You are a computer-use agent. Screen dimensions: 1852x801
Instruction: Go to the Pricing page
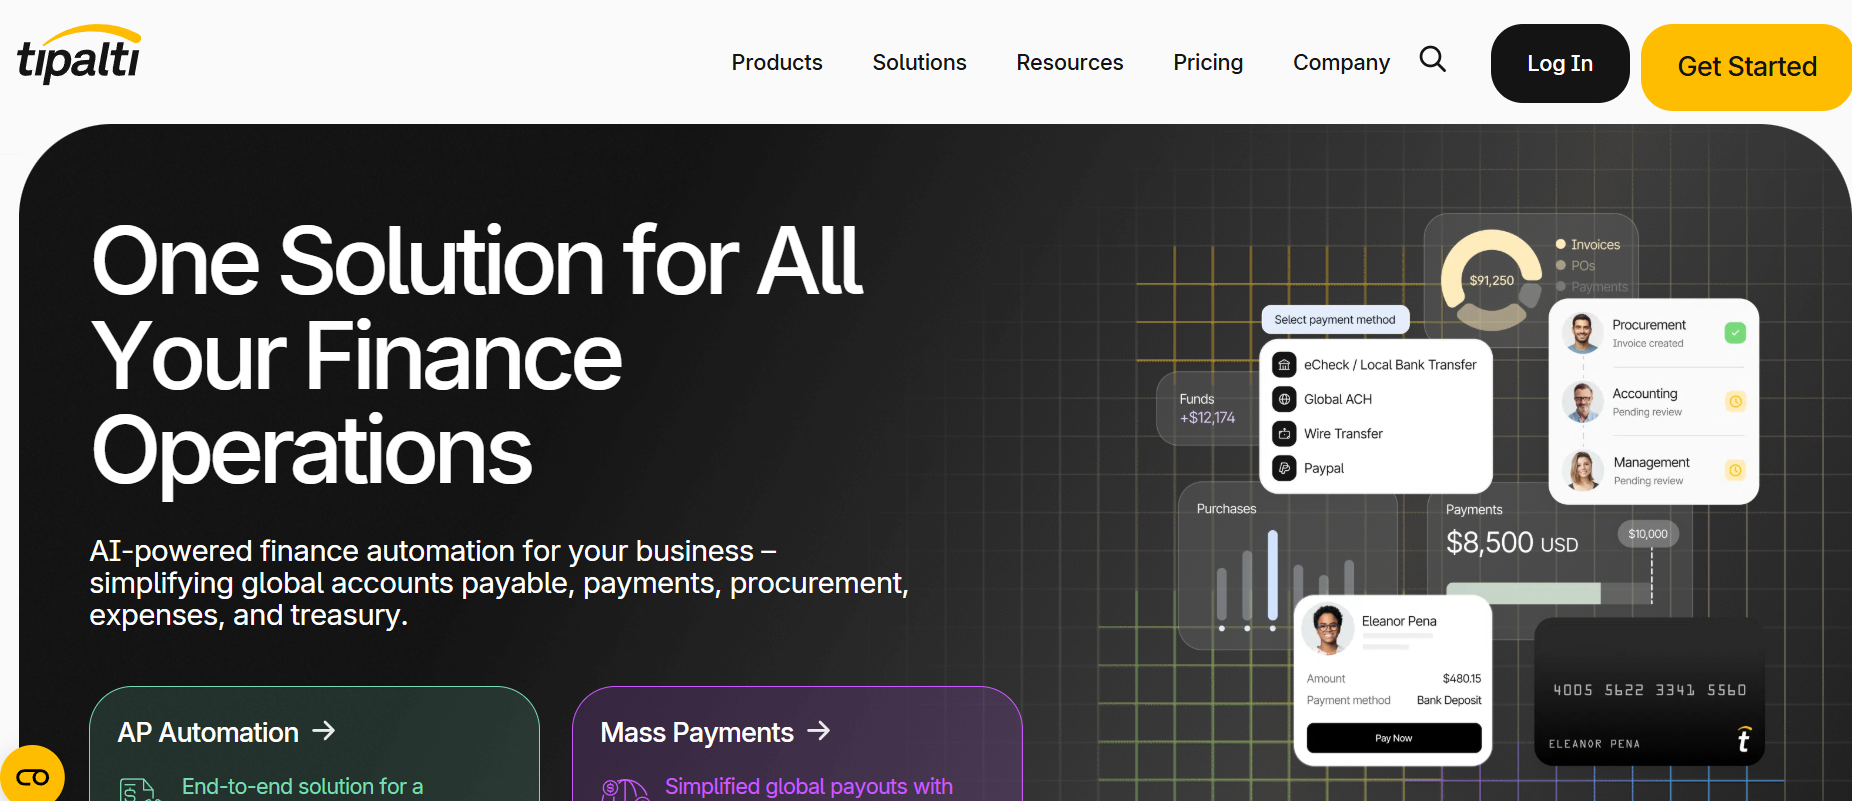[1208, 62]
